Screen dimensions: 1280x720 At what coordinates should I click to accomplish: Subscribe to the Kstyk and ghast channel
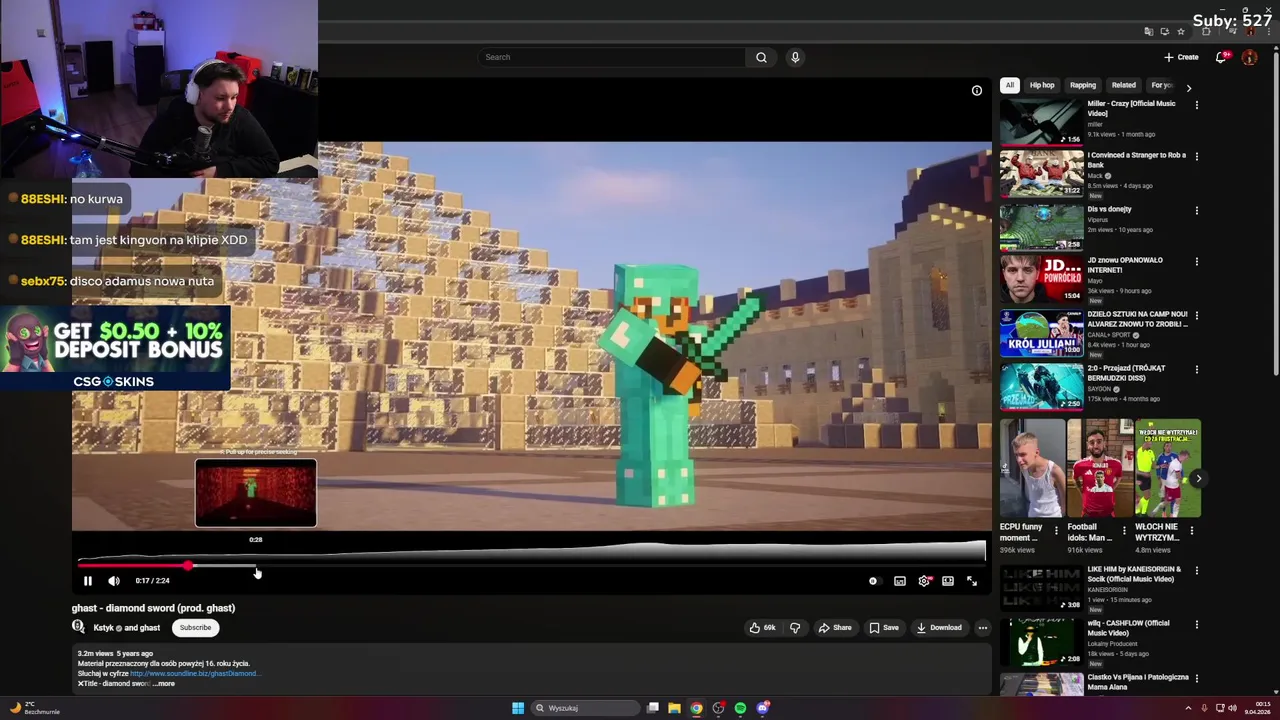point(195,628)
